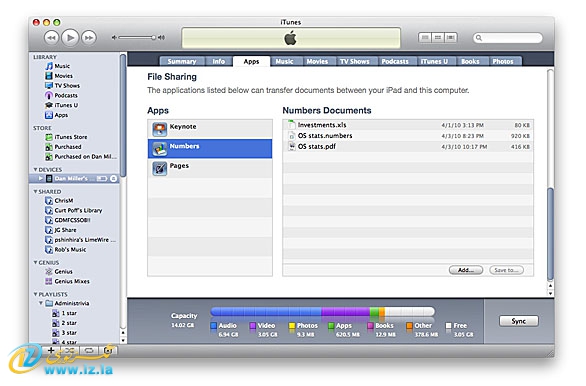Switch to cover flow view button
This screenshot has width=586, height=386.
451,37
